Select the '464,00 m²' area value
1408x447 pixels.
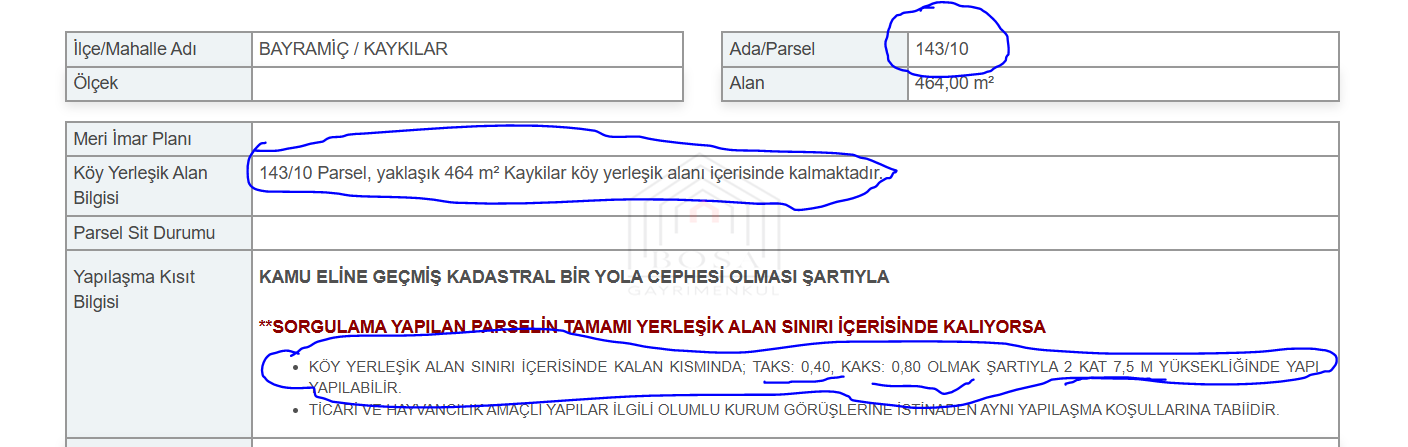pos(955,83)
